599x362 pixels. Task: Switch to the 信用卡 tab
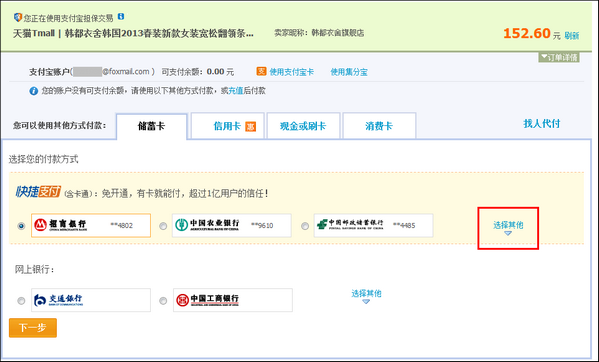click(x=228, y=126)
